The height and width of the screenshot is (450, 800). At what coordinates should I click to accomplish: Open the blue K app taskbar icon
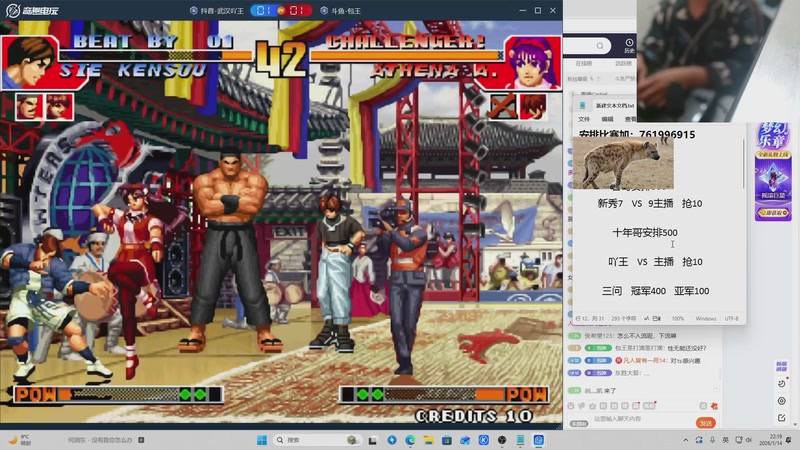484,440
